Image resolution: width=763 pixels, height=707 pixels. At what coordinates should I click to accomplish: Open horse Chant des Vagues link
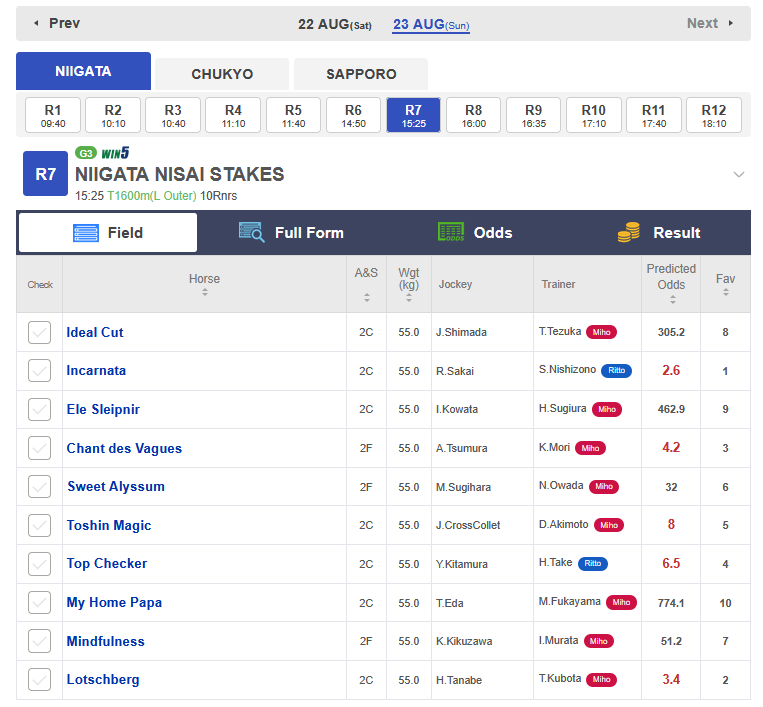(x=124, y=448)
